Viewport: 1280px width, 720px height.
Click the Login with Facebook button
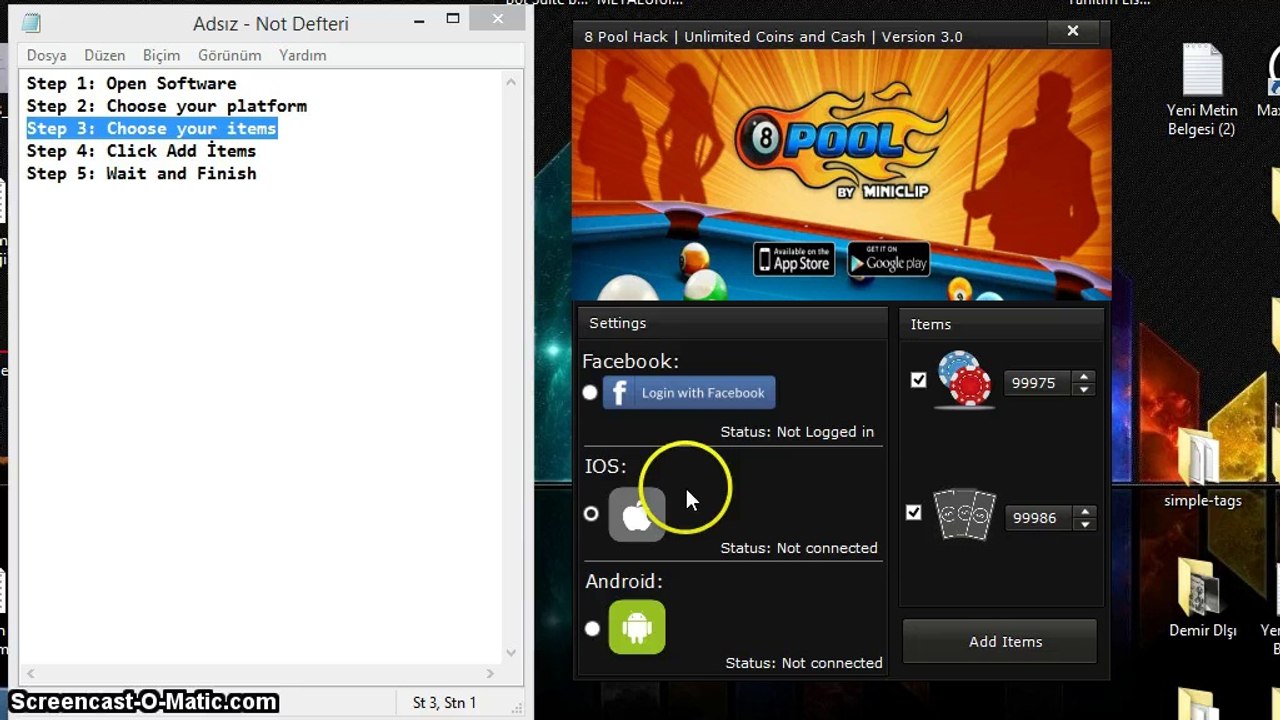[x=689, y=393]
